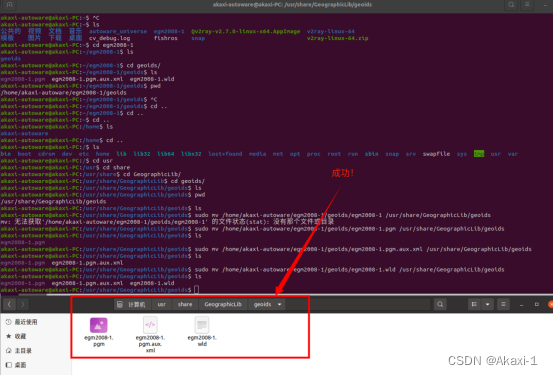
Task: Toggle list view in the file manager
Action: (x=474, y=304)
